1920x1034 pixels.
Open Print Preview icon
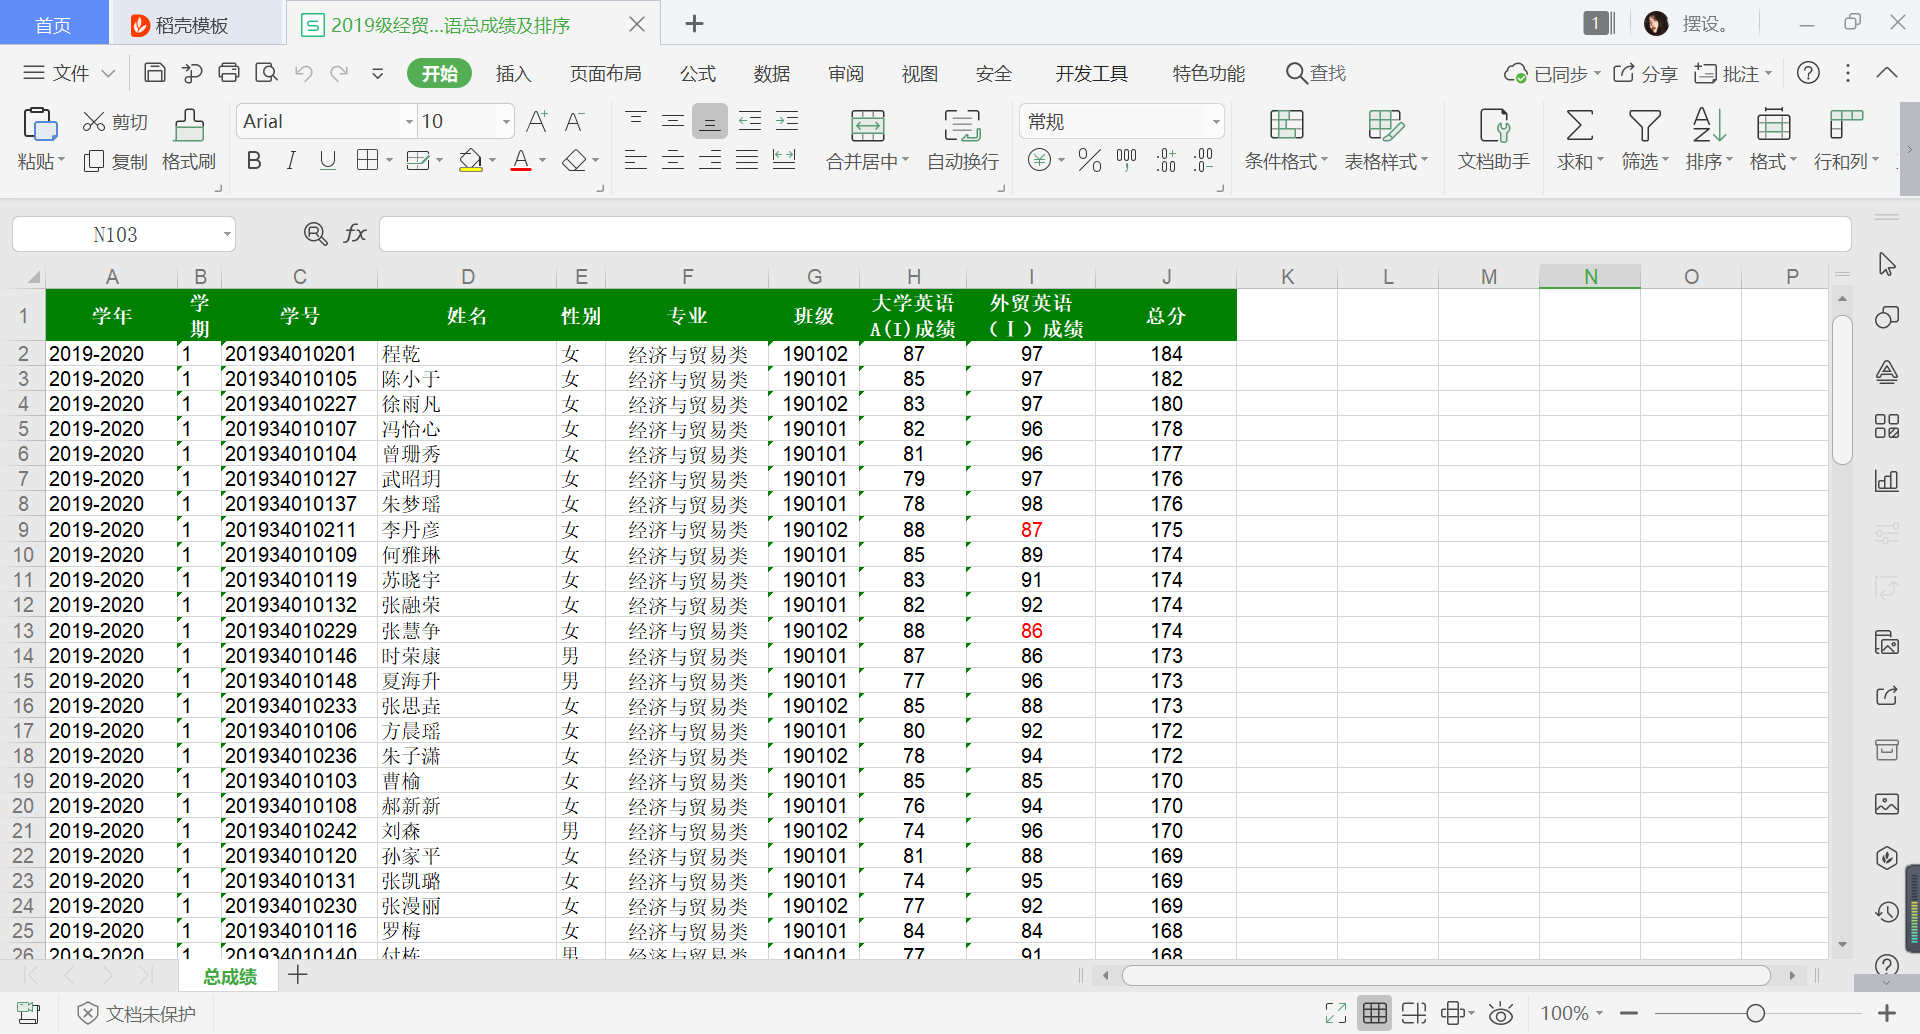coord(266,73)
